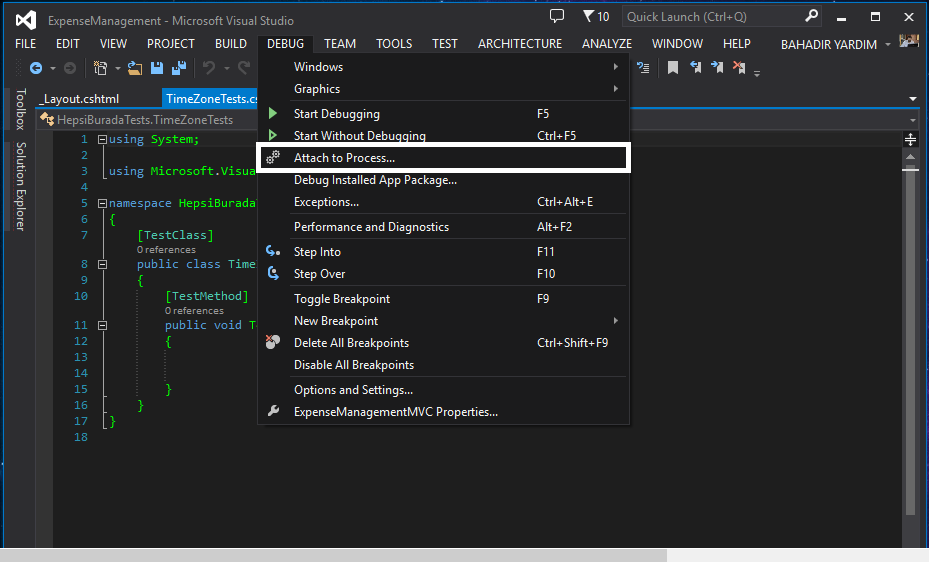Choose Disable All Breakpoints

pyautogui.click(x=443, y=365)
